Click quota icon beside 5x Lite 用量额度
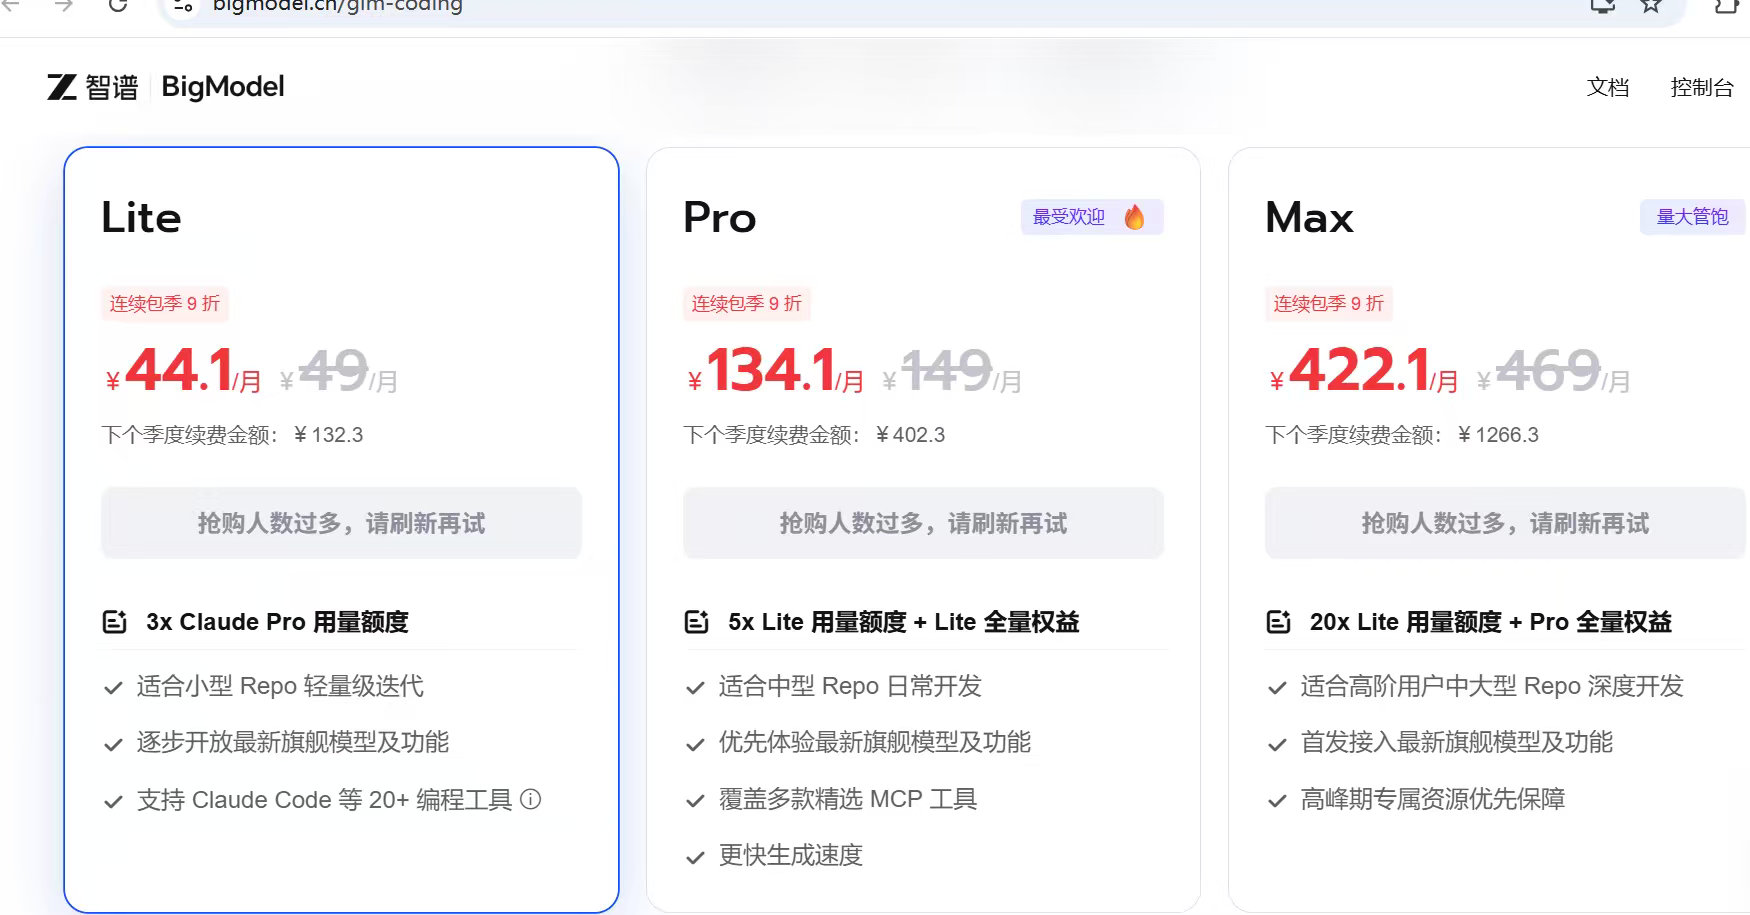This screenshot has height=915, width=1750. [697, 622]
